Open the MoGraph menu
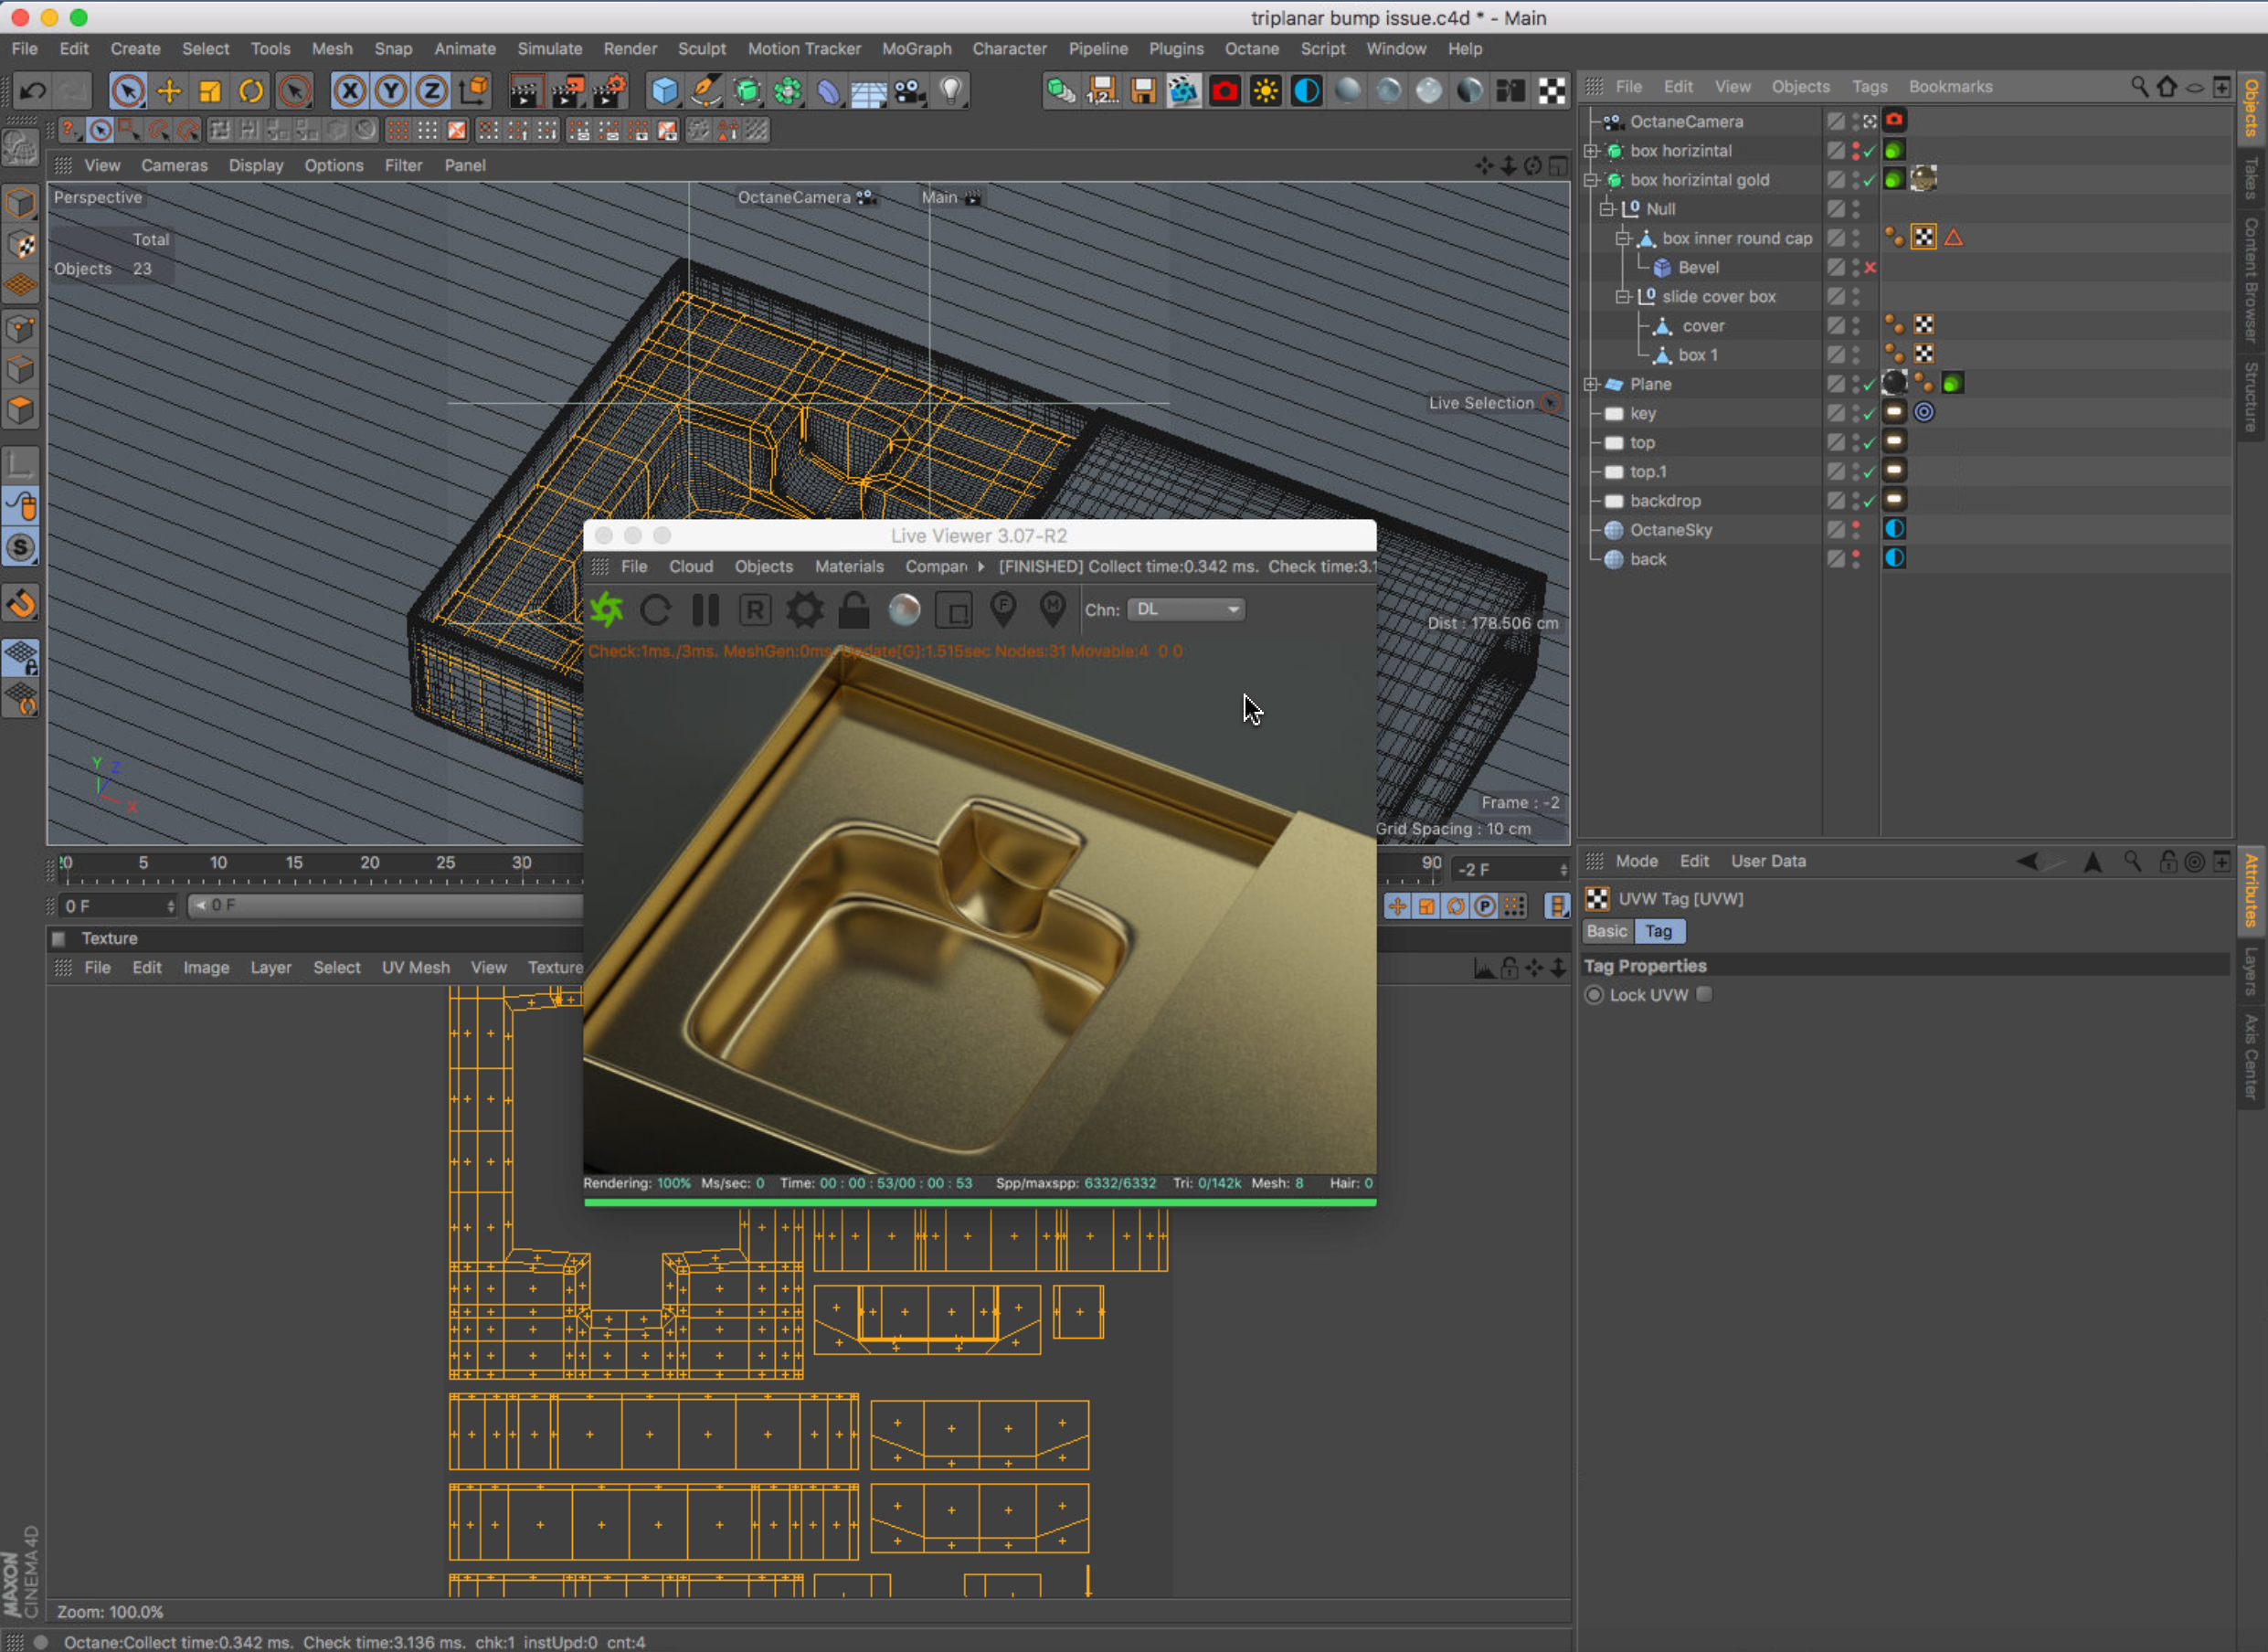2268x1652 pixels. (x=916, y=49)
